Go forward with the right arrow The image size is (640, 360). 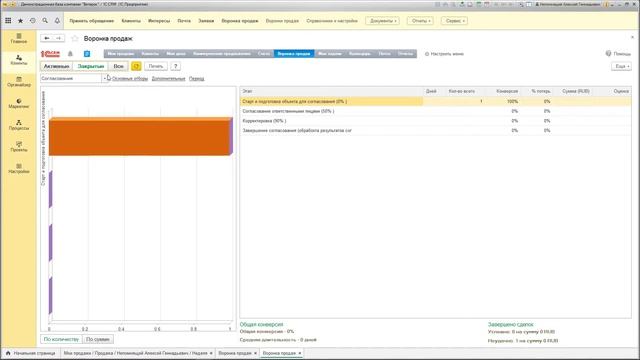click(x=58, y=38)
